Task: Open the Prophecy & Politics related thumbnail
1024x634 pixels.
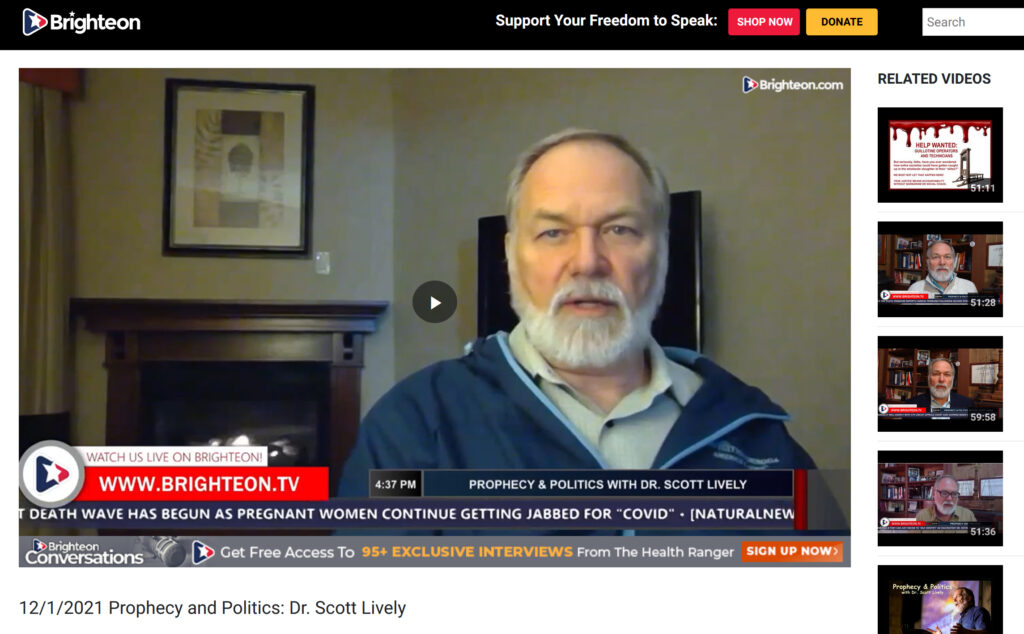Action: tap(940, 599)
